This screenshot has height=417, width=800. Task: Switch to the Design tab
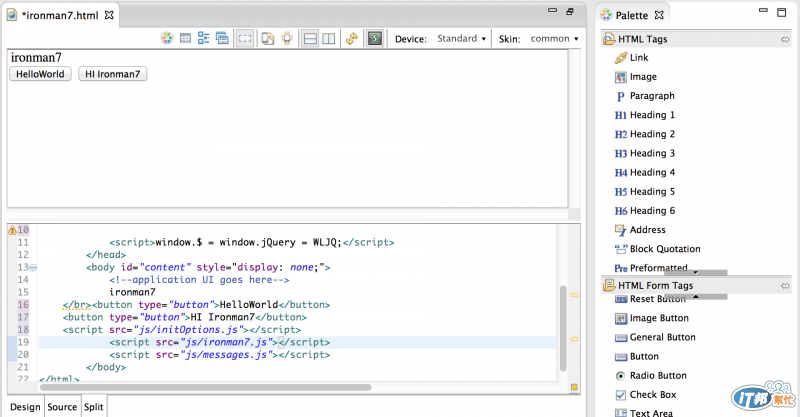pos(25,407)
